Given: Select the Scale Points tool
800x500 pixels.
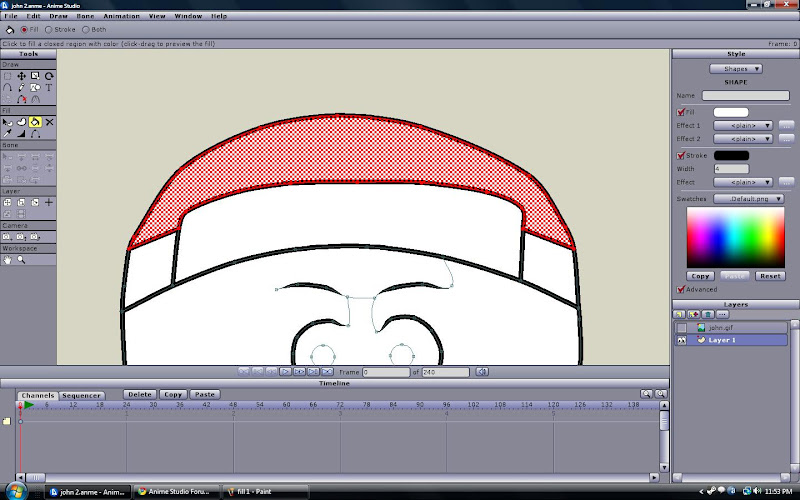Looking at the screenshot, I should pos(35,76).
